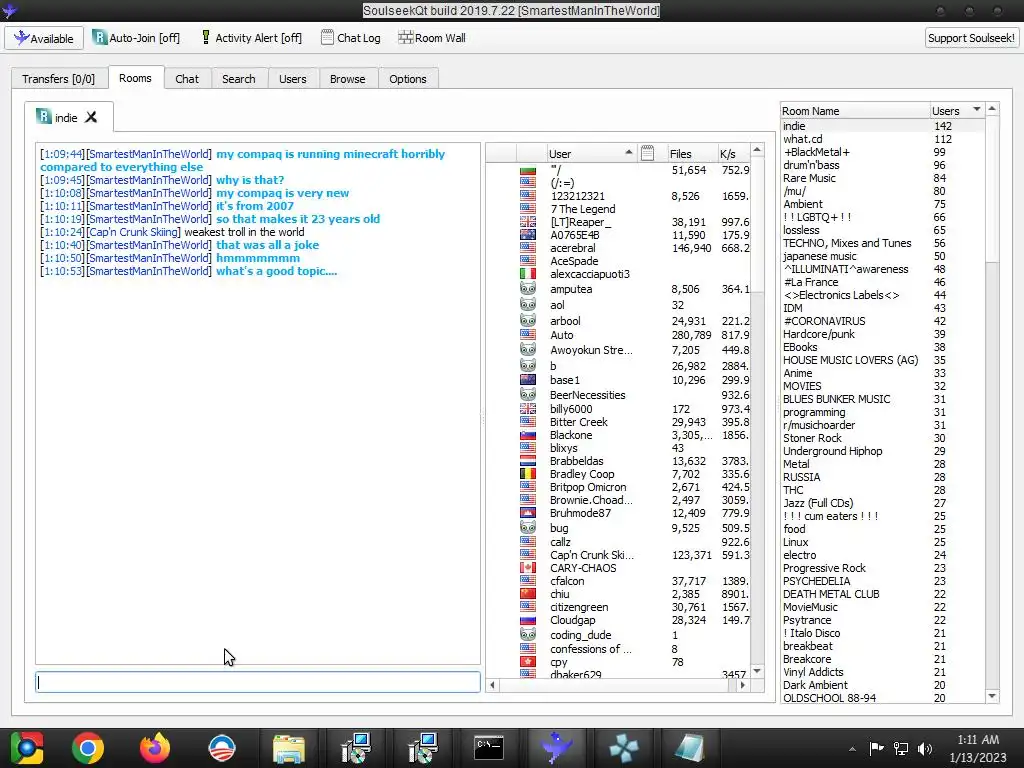Click the Available status button
This screenshot has width=1024, height=768.
click(x=44, y=38)
